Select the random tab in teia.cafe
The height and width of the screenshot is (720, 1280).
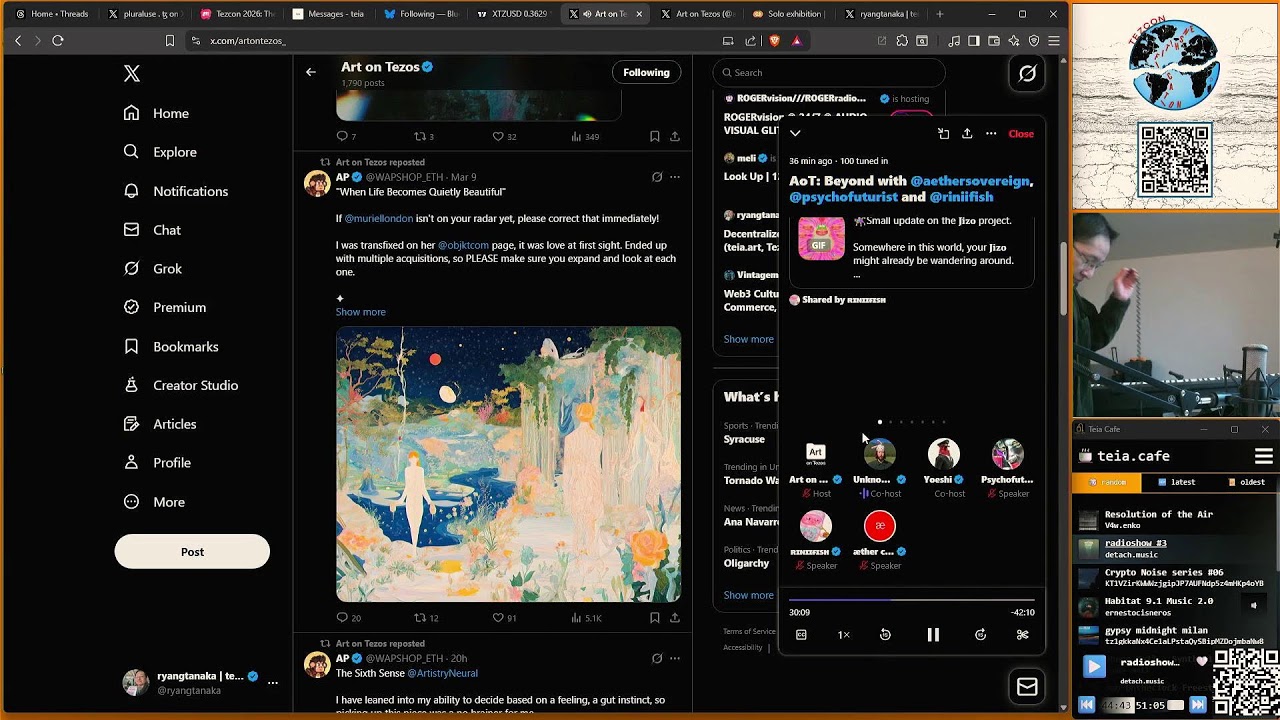[1106, 482]
